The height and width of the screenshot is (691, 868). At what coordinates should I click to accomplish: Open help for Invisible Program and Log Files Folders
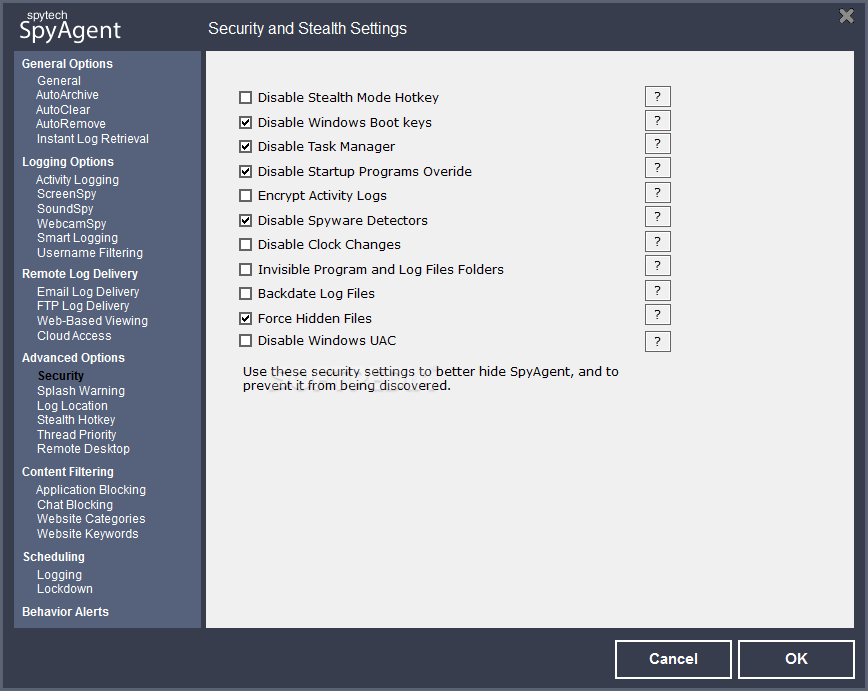(x=658, y=266)
